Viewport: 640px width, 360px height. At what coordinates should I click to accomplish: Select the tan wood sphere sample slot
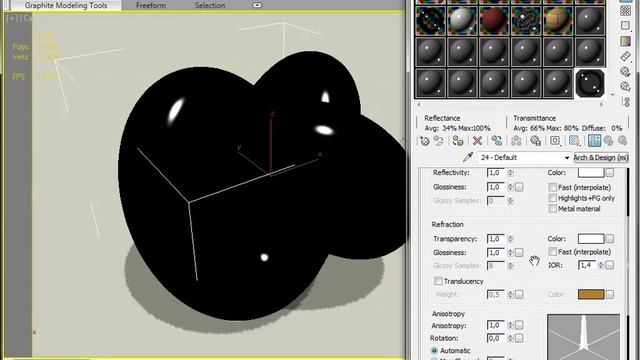click(x=558, y=20)
